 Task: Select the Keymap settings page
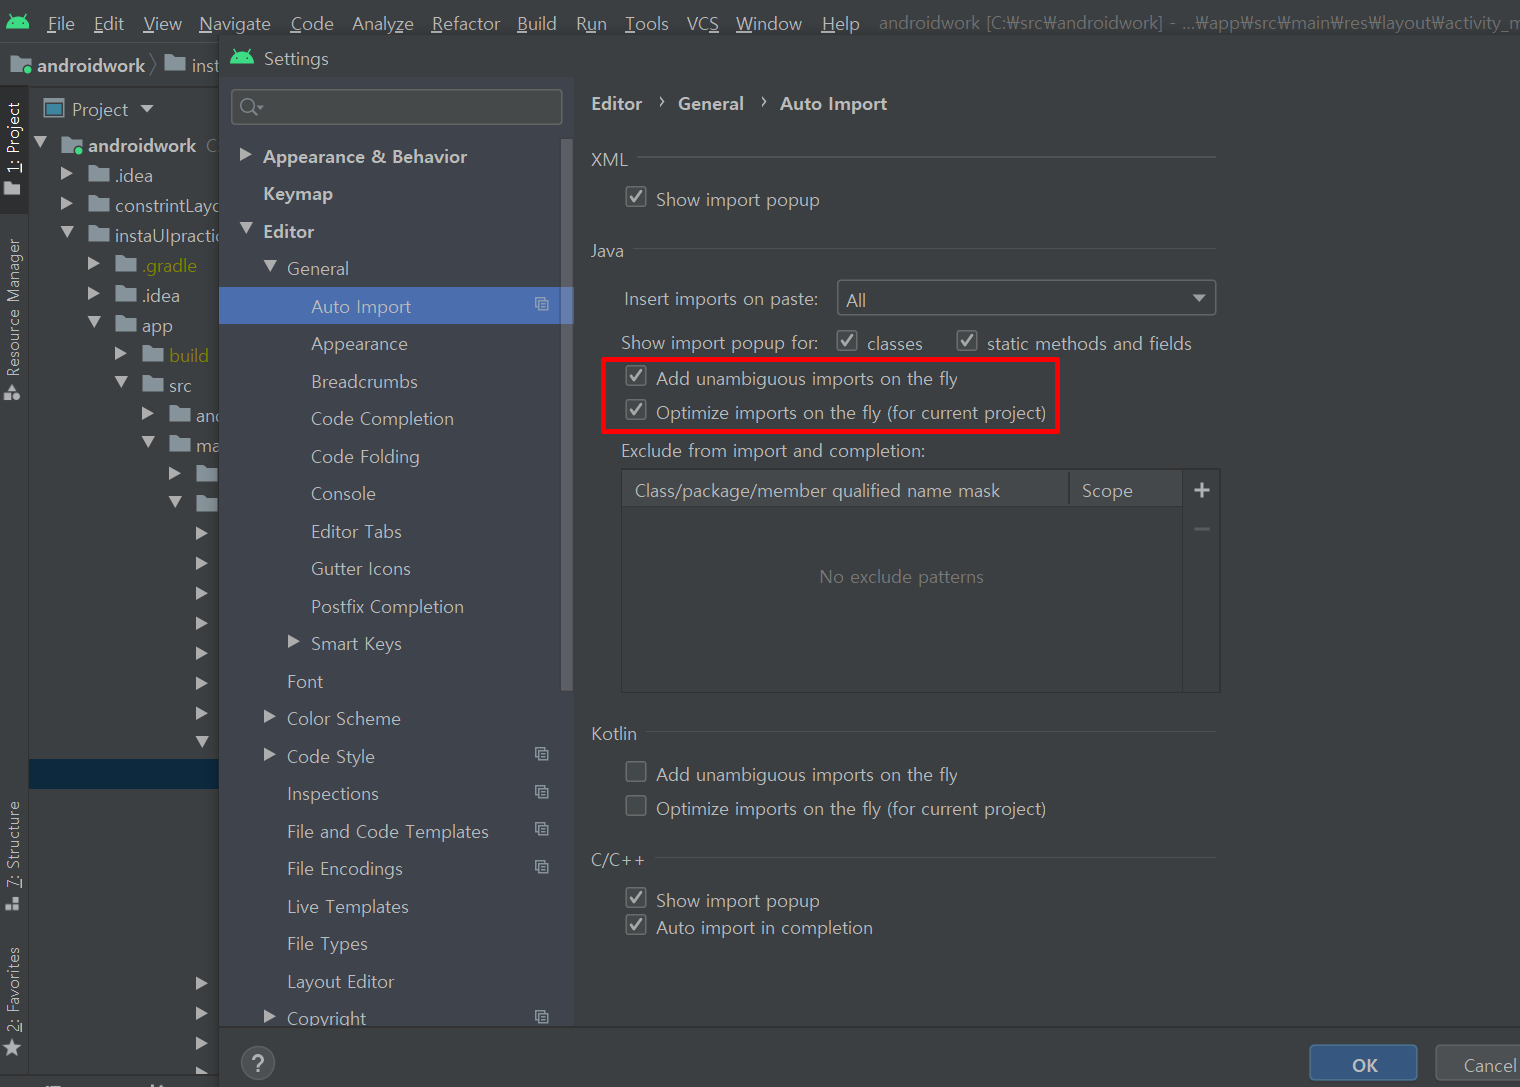[x=298, y=193]
